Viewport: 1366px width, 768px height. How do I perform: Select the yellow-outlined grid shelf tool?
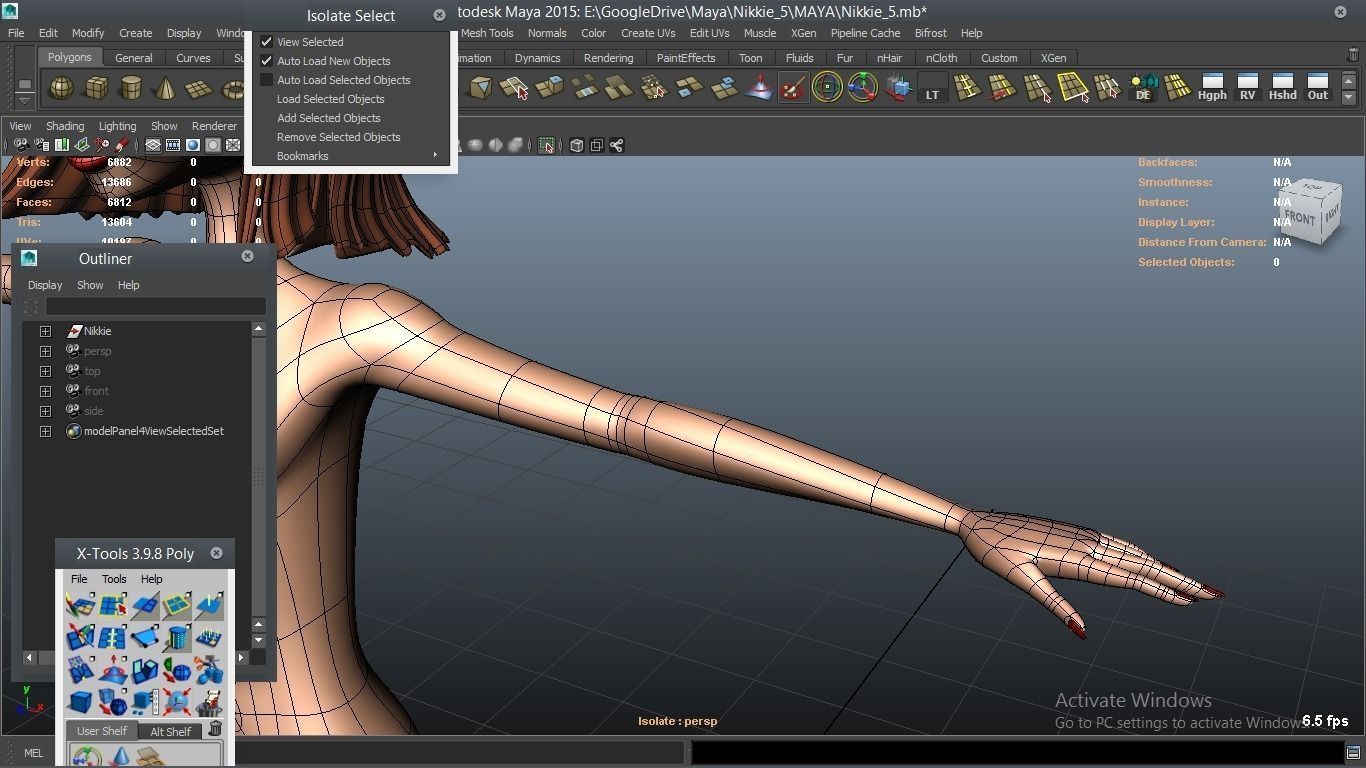(1073, 88)
